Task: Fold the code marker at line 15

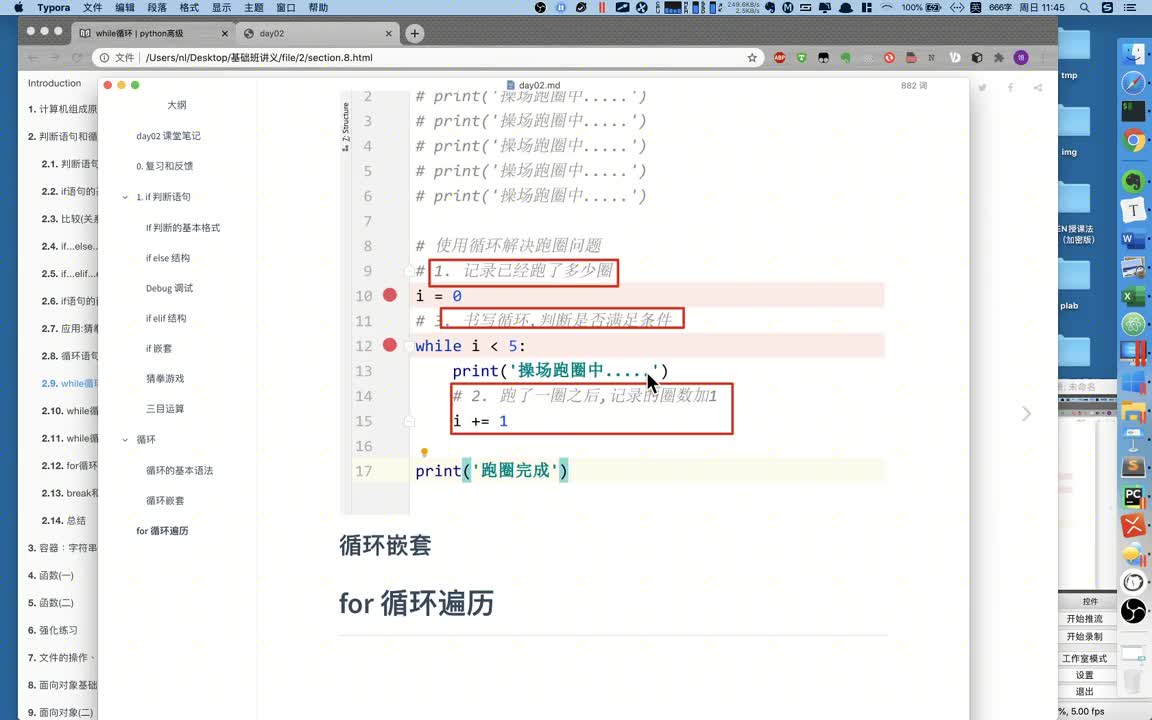Action: pyautogui.click(x=409, y=422)
